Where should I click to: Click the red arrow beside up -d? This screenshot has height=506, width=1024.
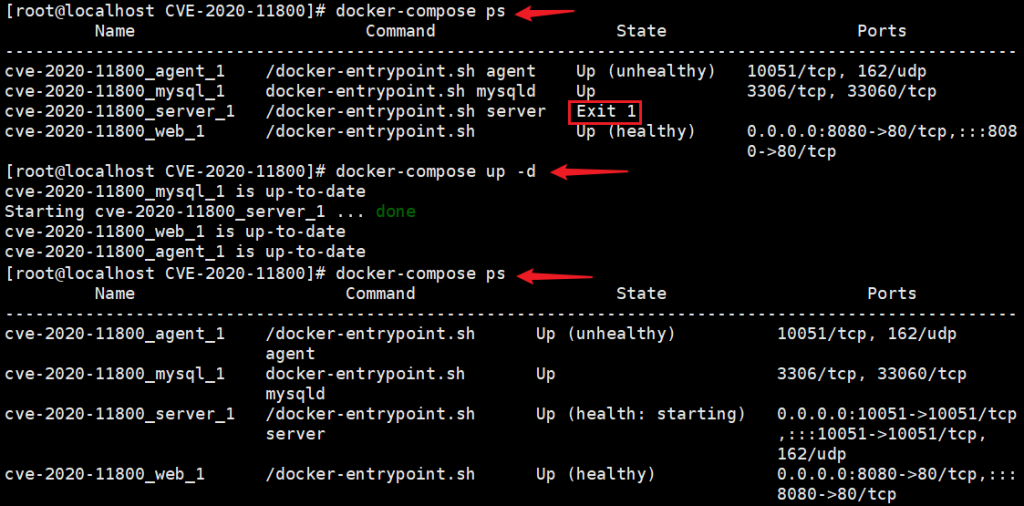coord(590,172)
